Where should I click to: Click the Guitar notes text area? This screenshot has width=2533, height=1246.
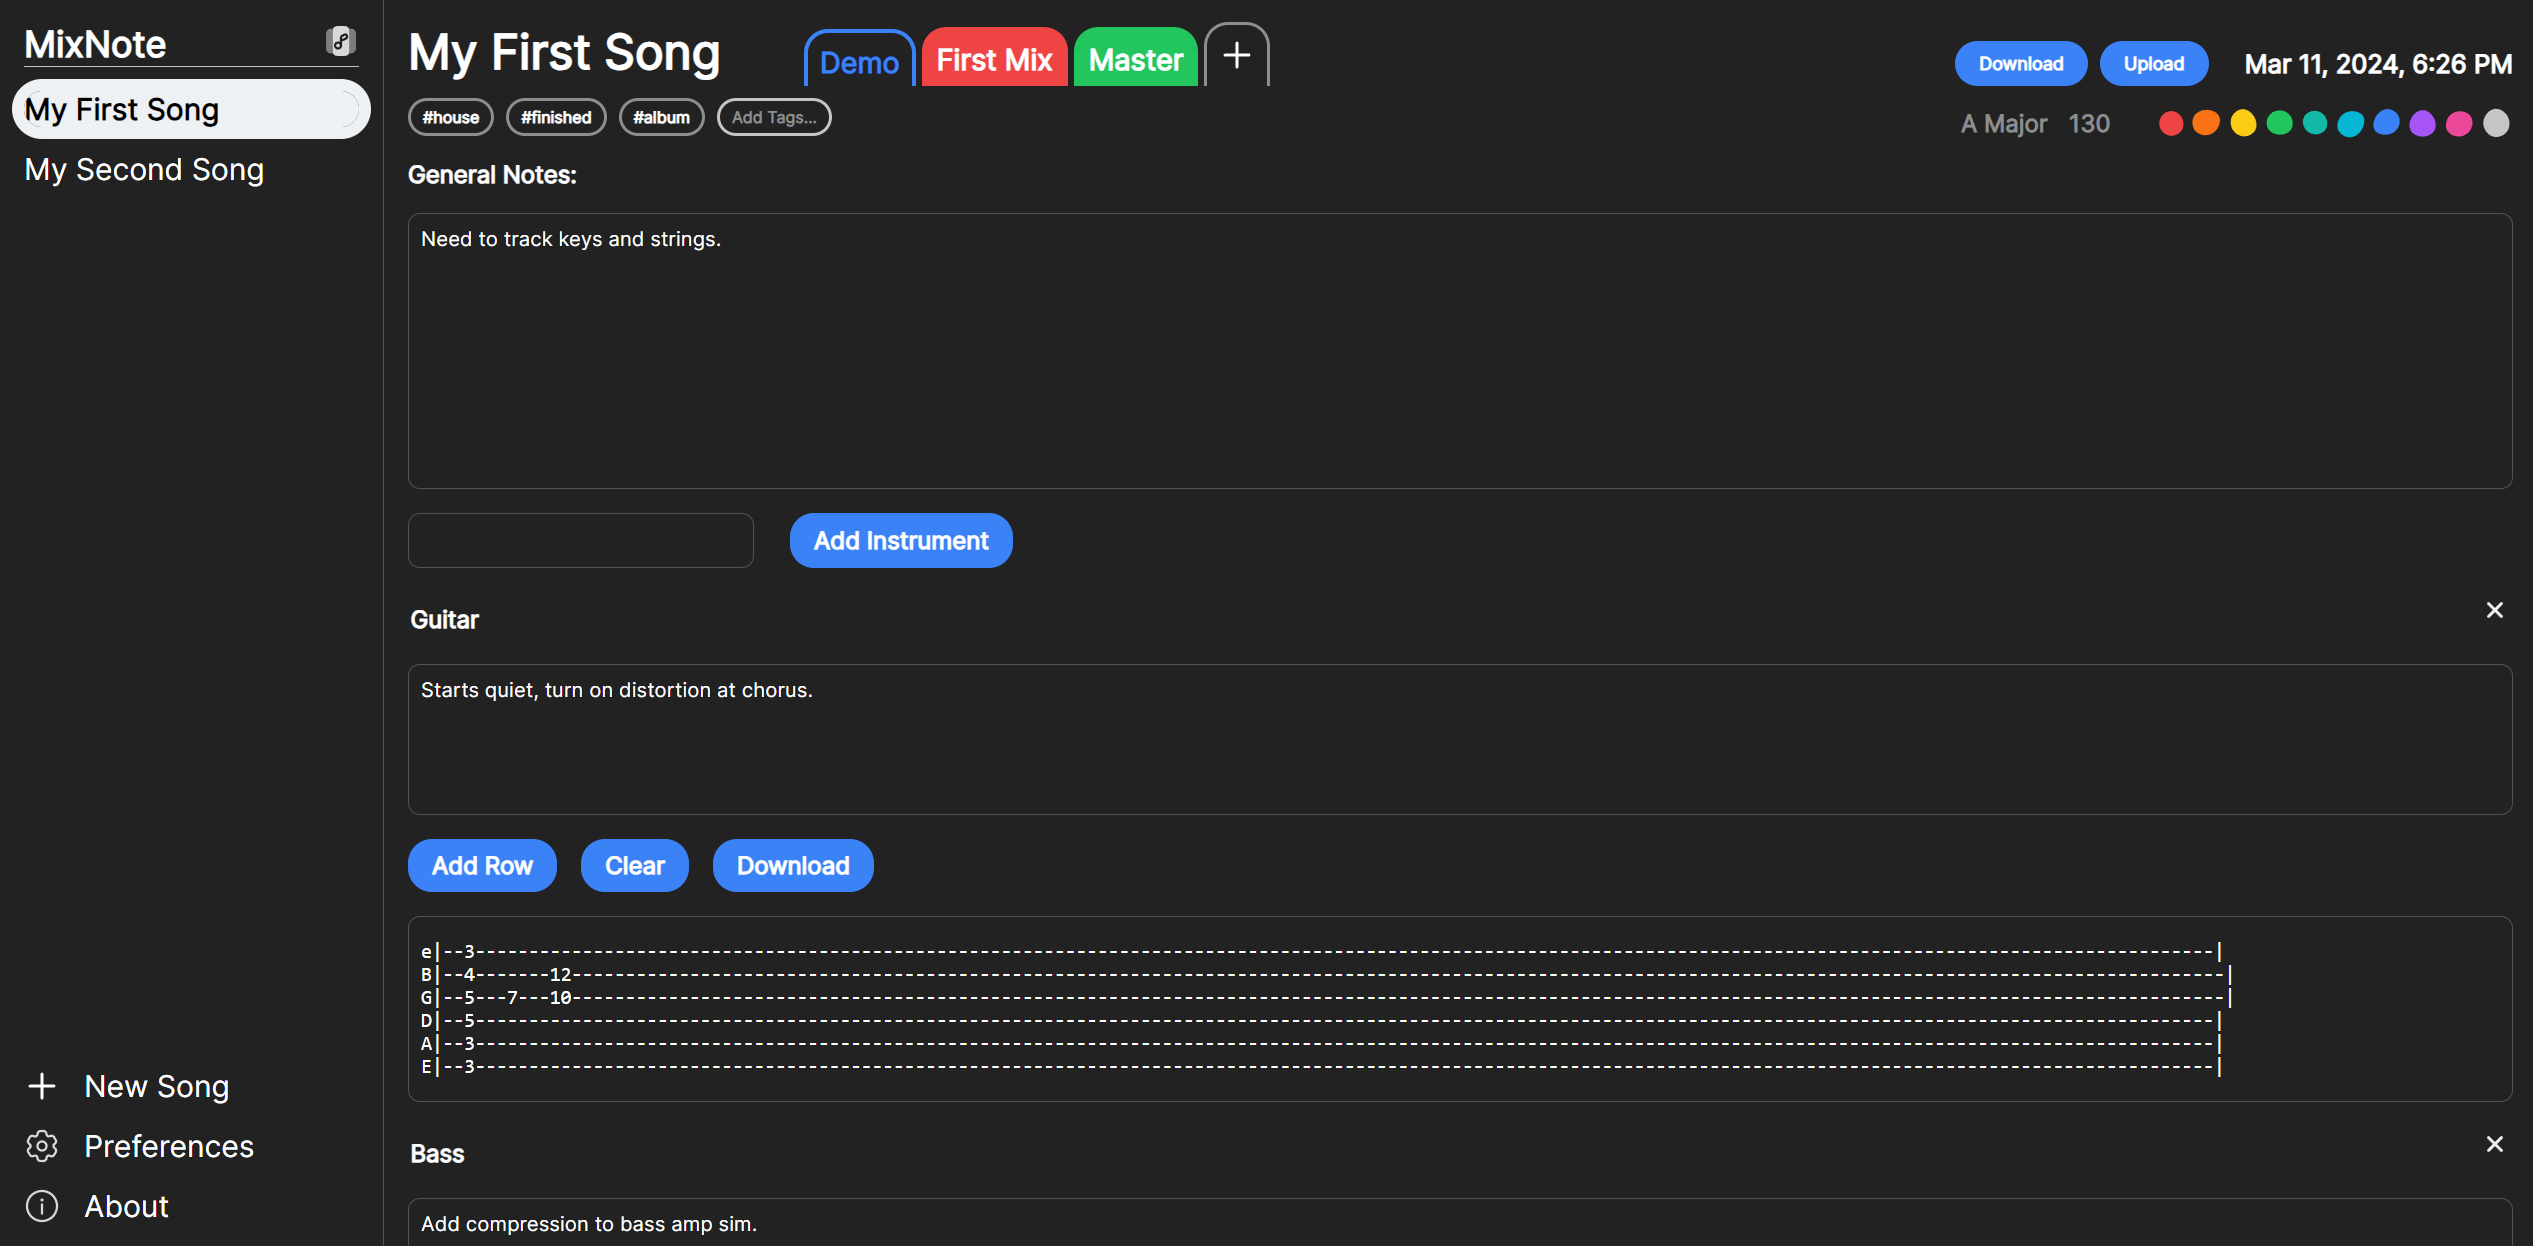point(1460,740)
